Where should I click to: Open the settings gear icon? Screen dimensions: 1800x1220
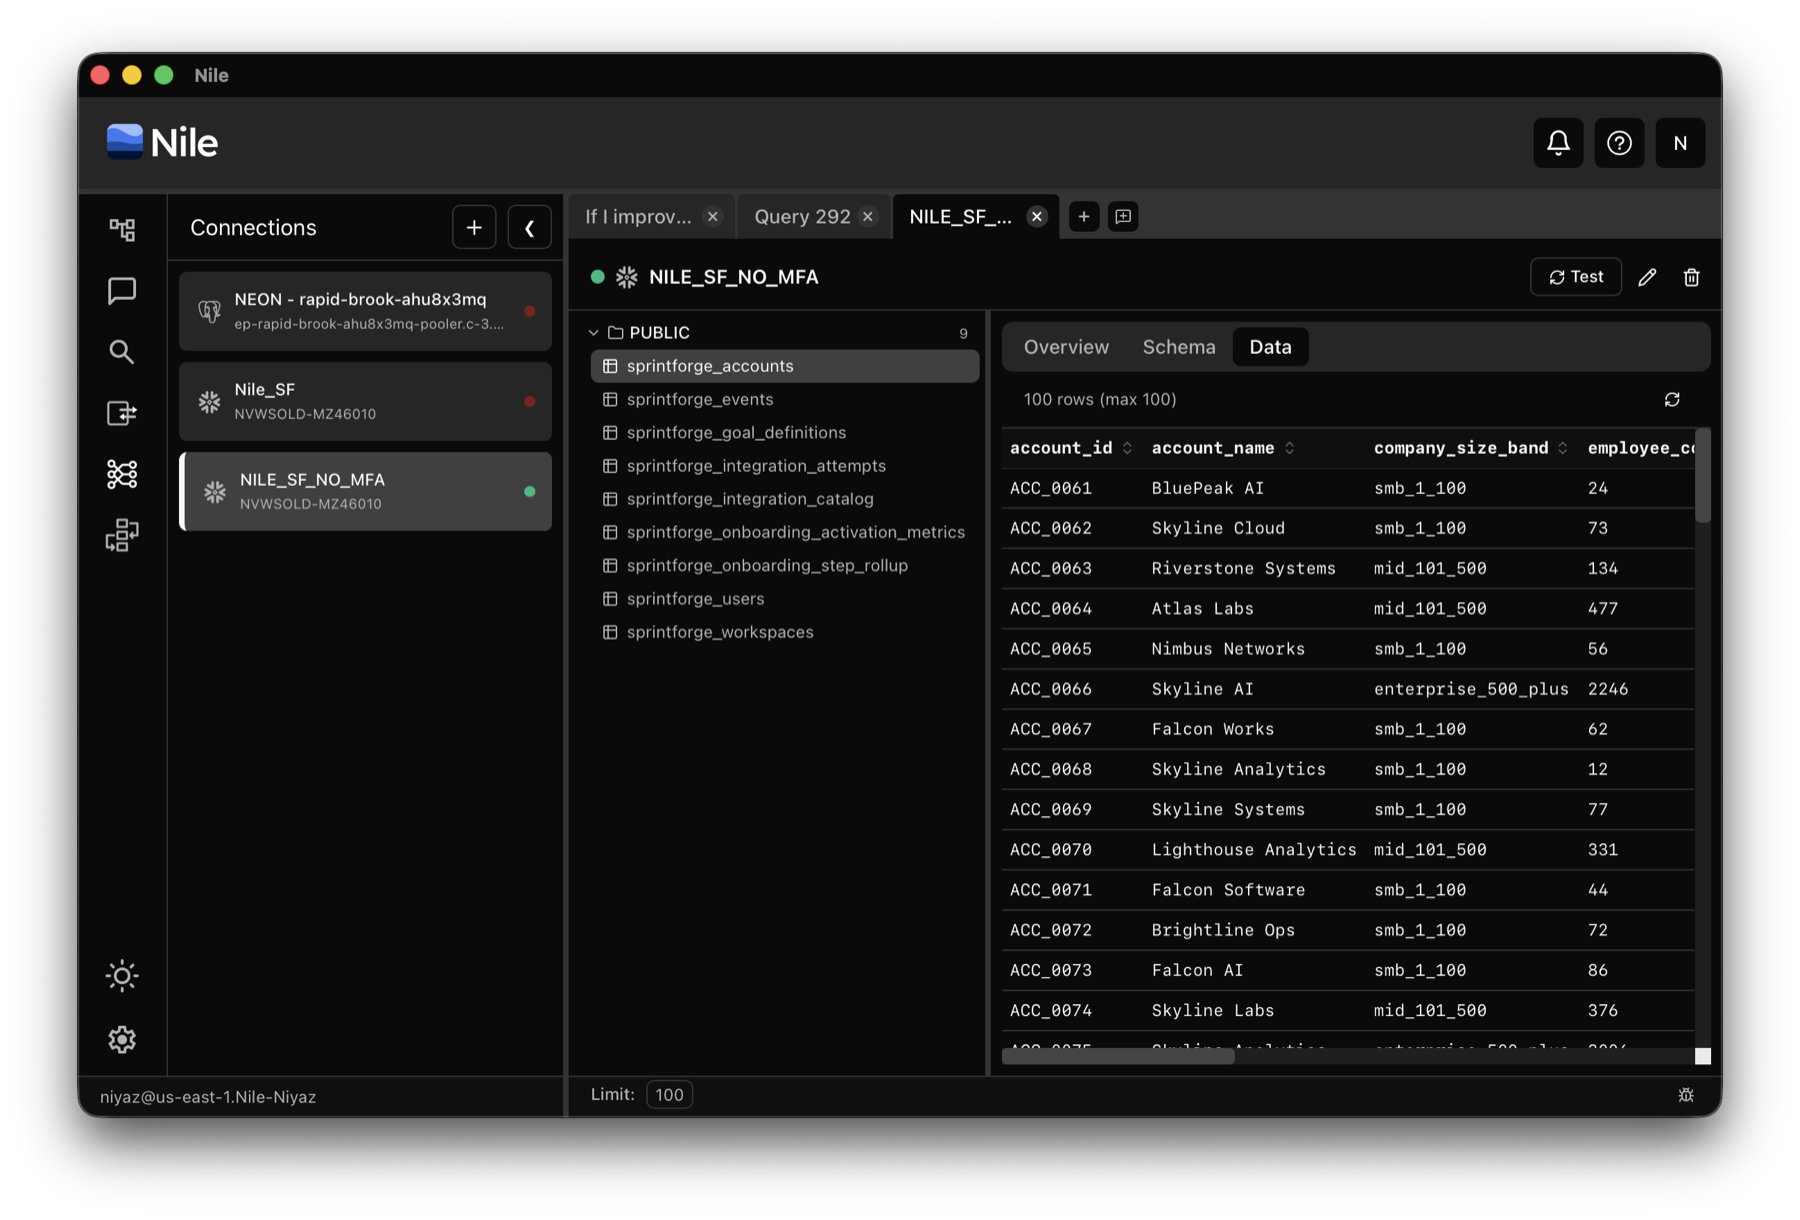(x=122, y=1039)
